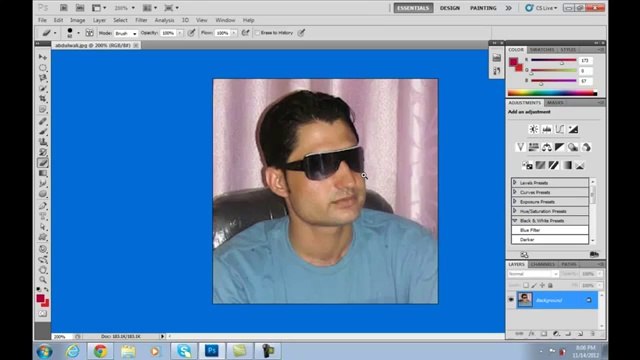Add a Vibrance adjustment
The width and height of the screenshot is (640, 360).
(x=520, y=147)
